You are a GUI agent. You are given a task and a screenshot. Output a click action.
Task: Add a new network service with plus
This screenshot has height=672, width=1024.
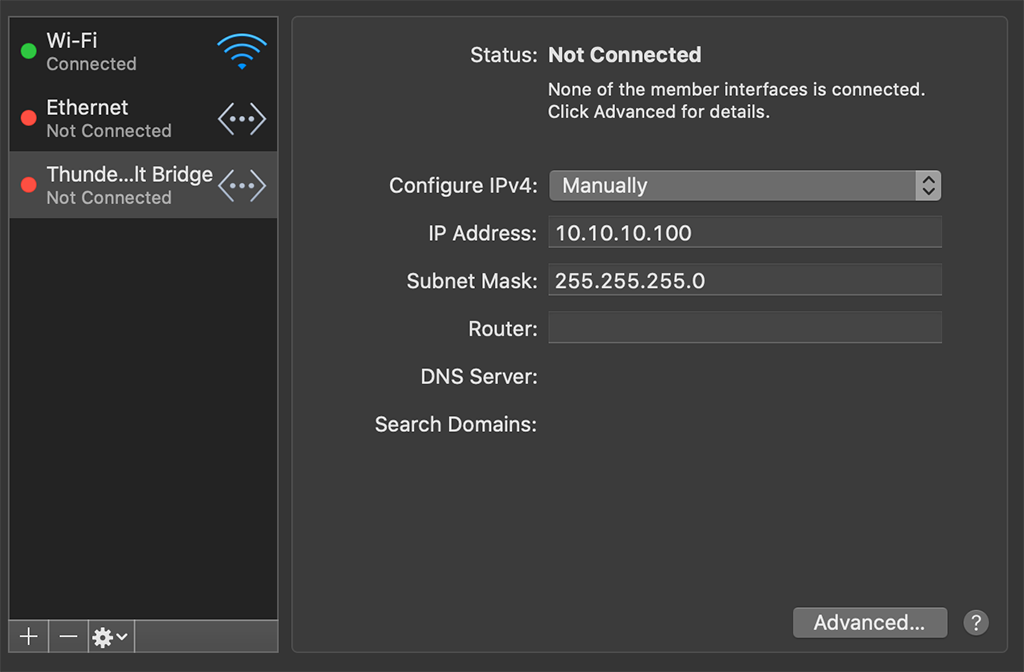click(29, 636)
